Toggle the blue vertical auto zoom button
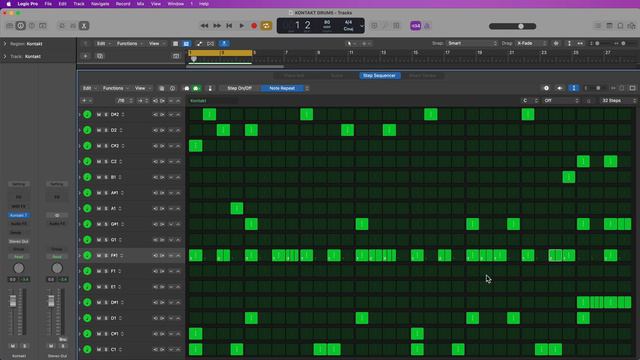640x360 pixels. 574,88
